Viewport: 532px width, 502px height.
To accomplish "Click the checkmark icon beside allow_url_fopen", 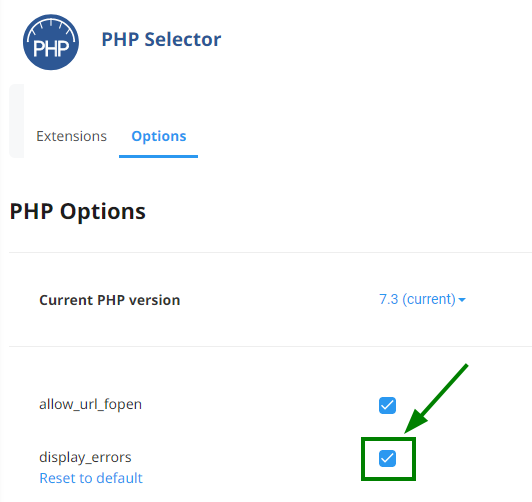I will point(387,405).
